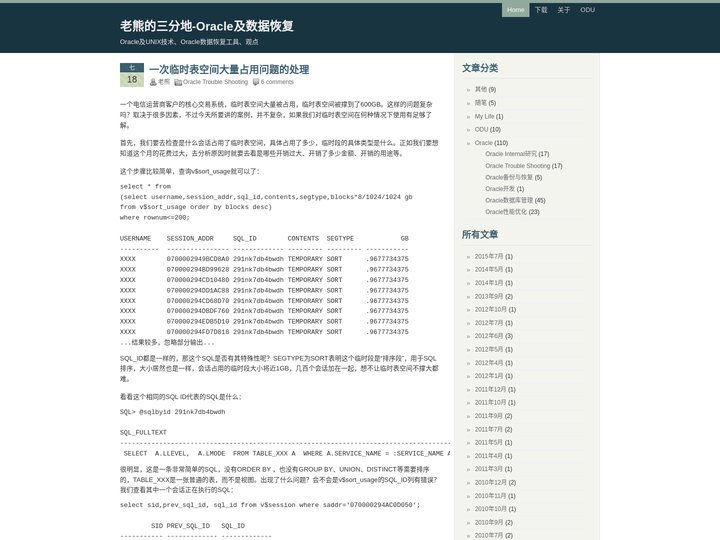Click the blog title 老熊的三分地-Oracle及数据恢复
This screenshot has width=720, height=540.
207,26
